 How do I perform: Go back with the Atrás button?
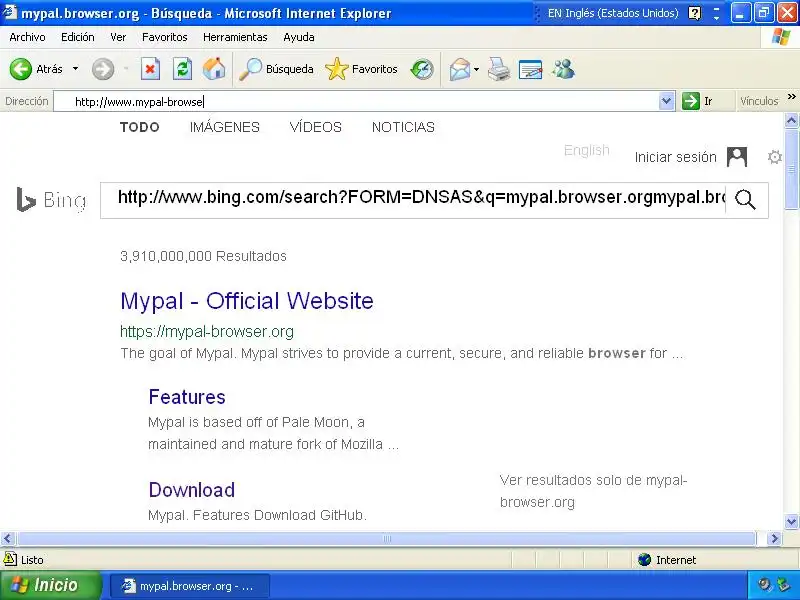coord(36,69)
